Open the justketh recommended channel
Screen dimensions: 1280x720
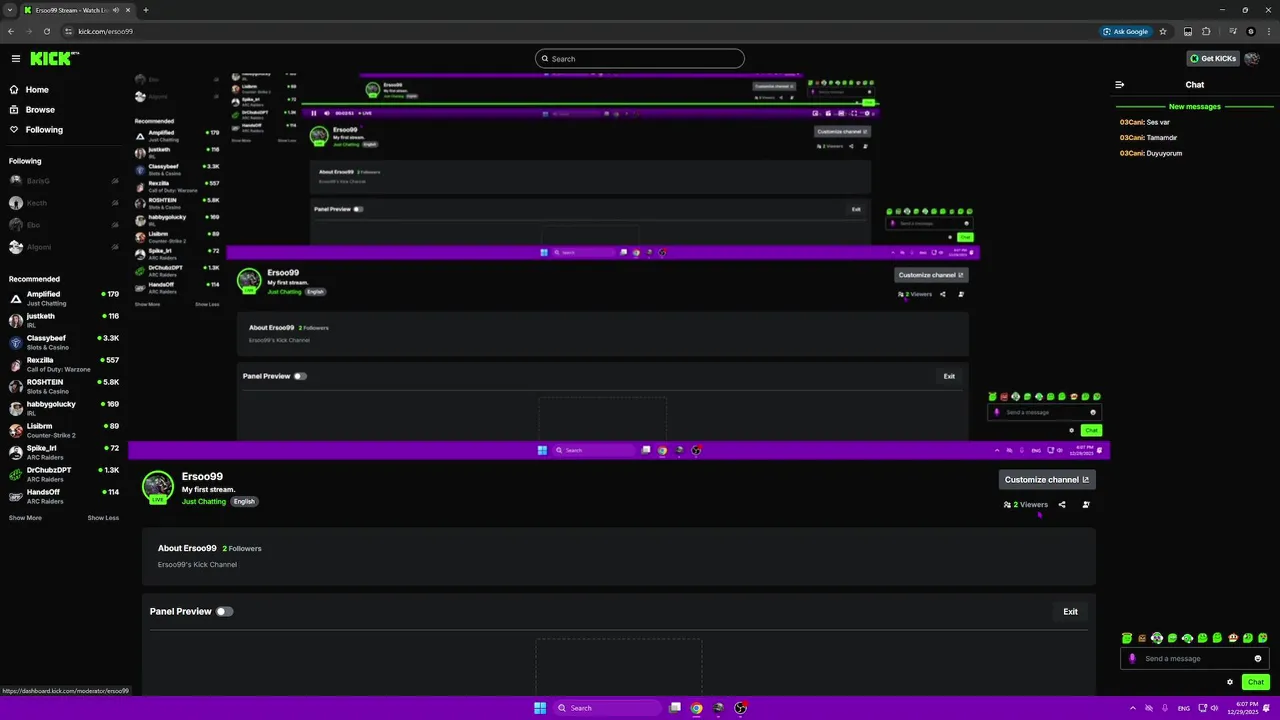pos(64,320)
